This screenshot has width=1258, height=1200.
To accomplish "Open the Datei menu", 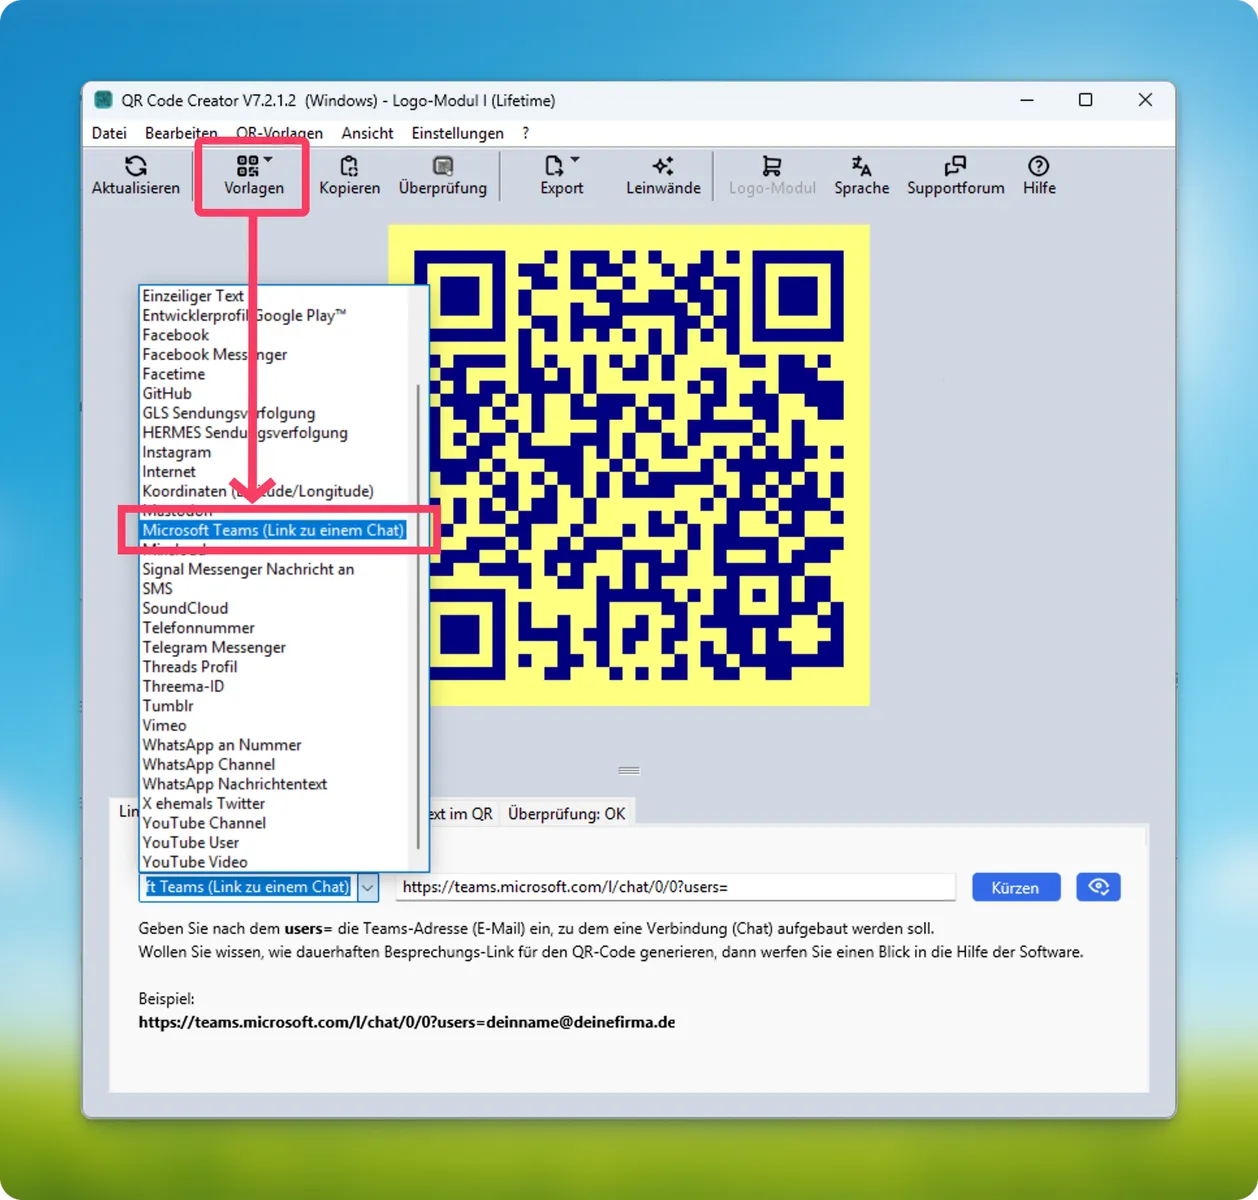I will [109, 133].
